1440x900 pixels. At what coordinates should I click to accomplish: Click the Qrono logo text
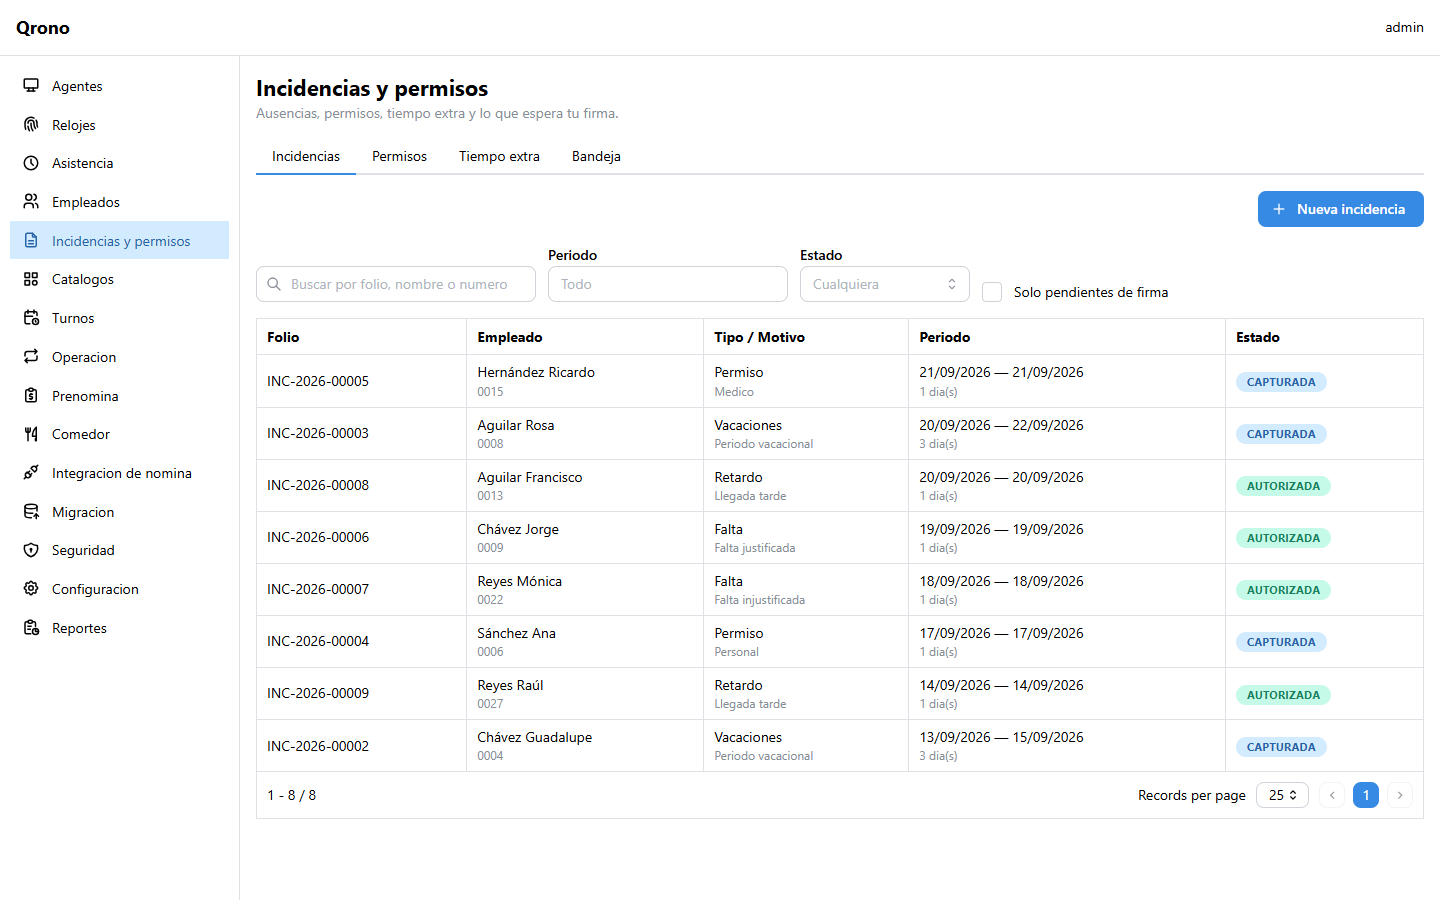[x=43, y=28]
